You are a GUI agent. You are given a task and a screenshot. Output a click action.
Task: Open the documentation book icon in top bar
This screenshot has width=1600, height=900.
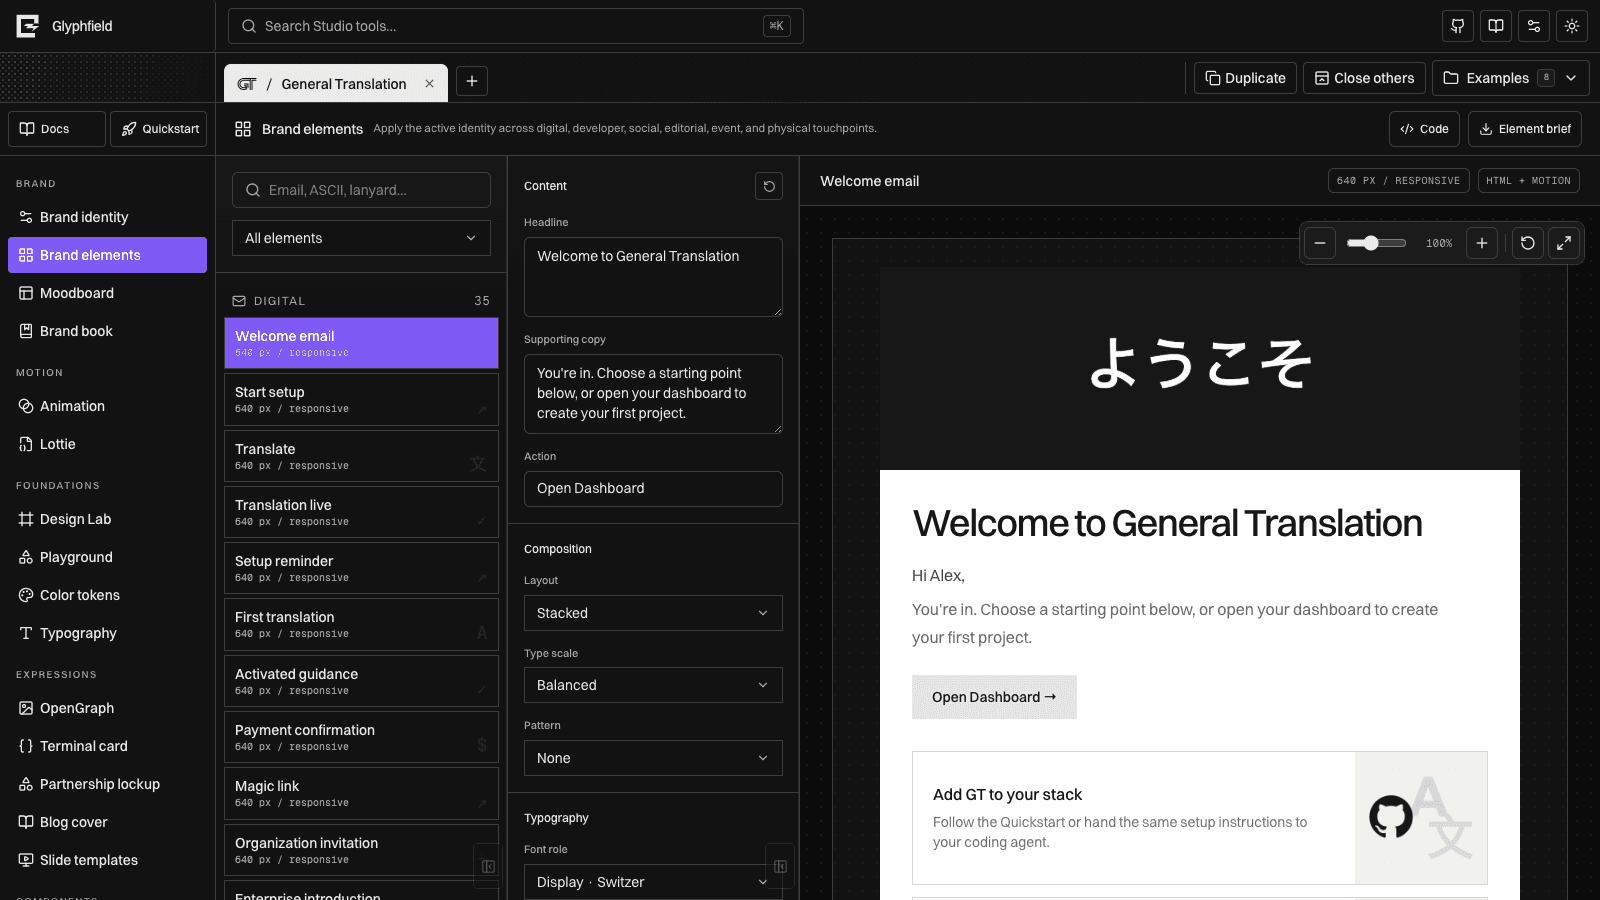1496,26
